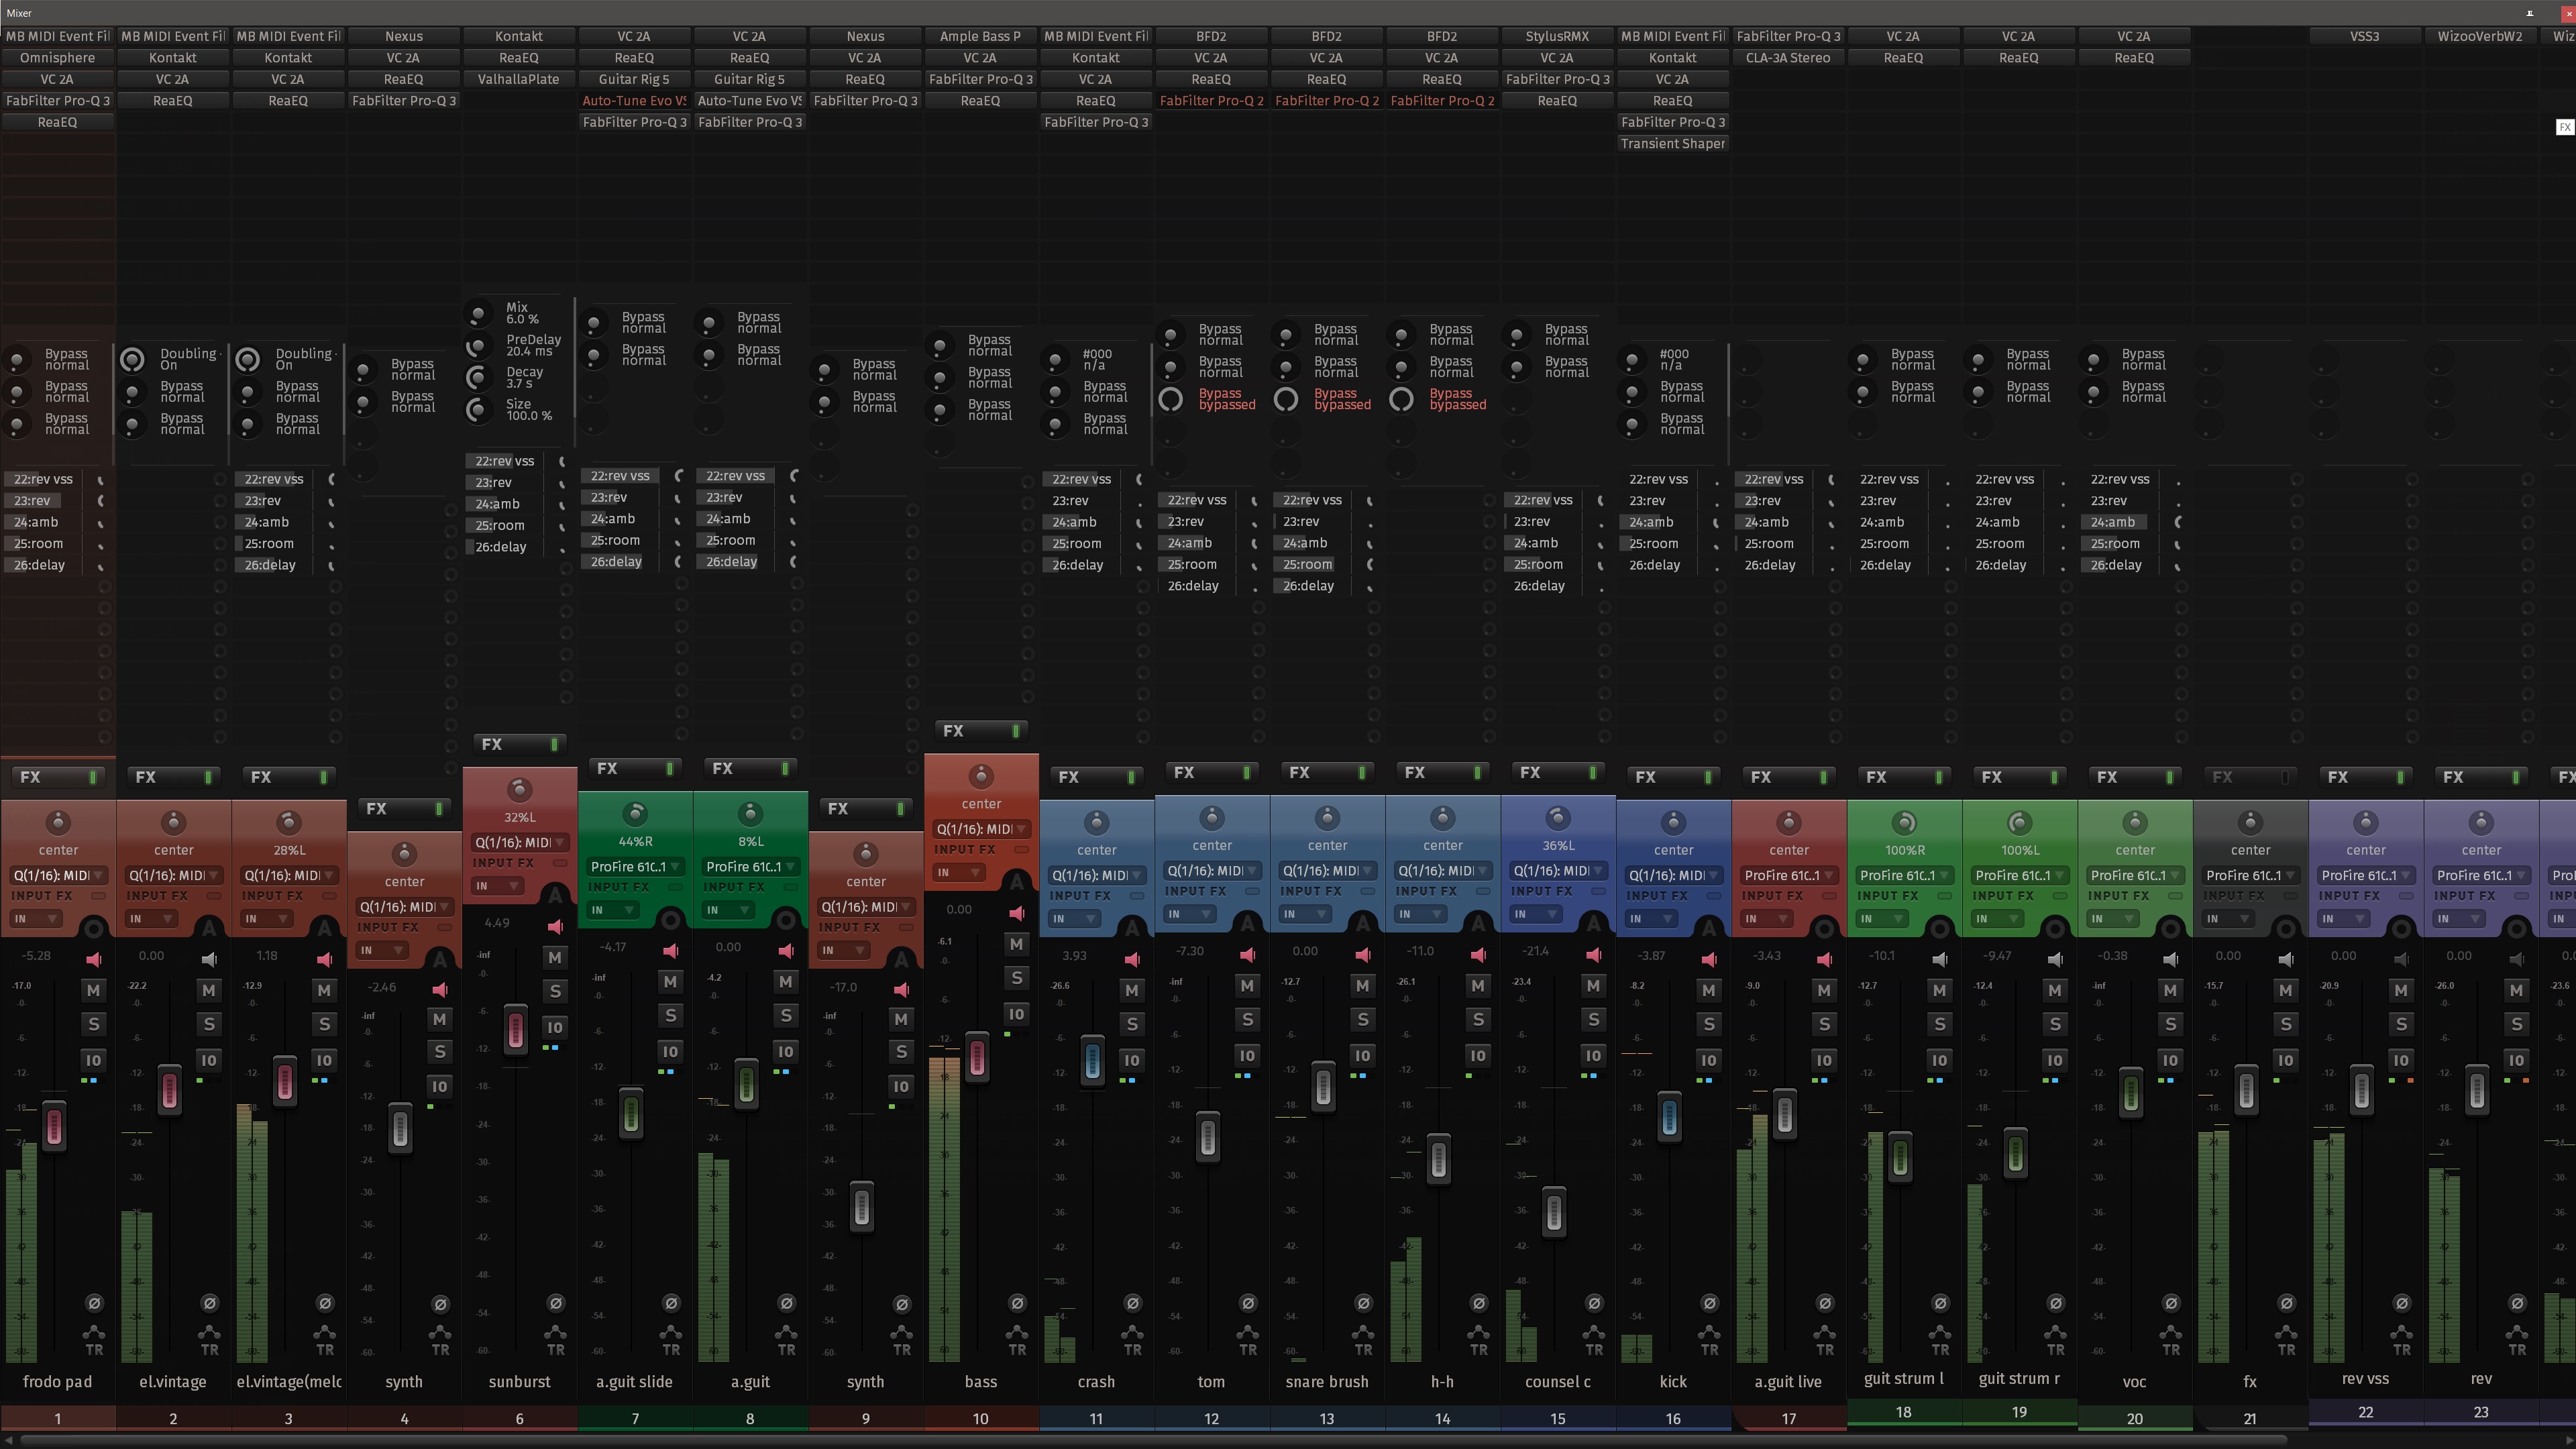Mute the frodo pad track
2576x1449 pixels.
pyautogui.click(x=93, y=990)
